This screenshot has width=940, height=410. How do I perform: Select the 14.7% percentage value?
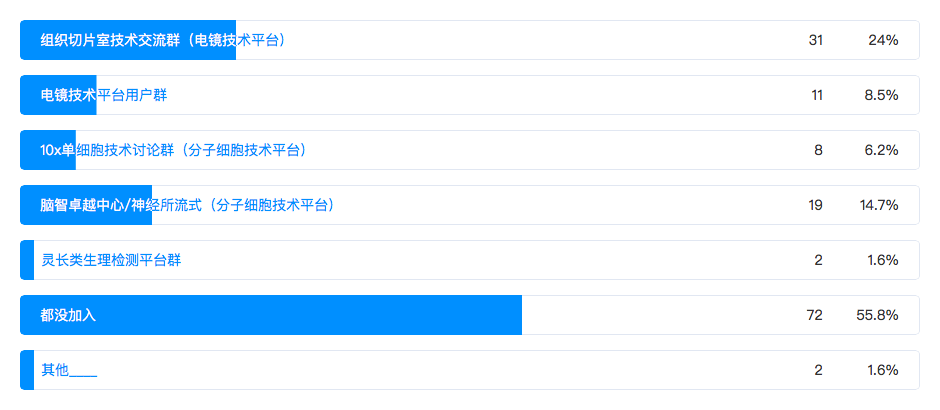pyautogui.click(x=879, y=205)
